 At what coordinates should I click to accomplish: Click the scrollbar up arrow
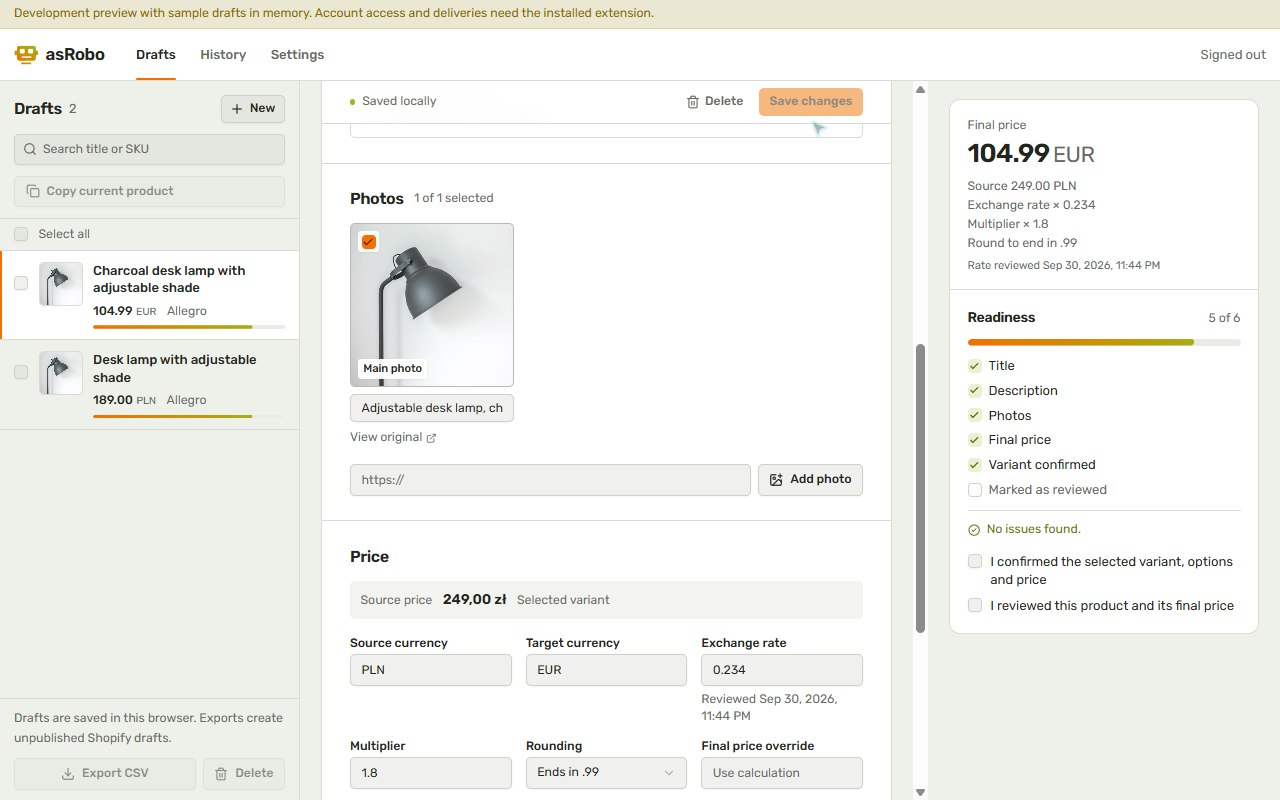[x=920, y=90]
